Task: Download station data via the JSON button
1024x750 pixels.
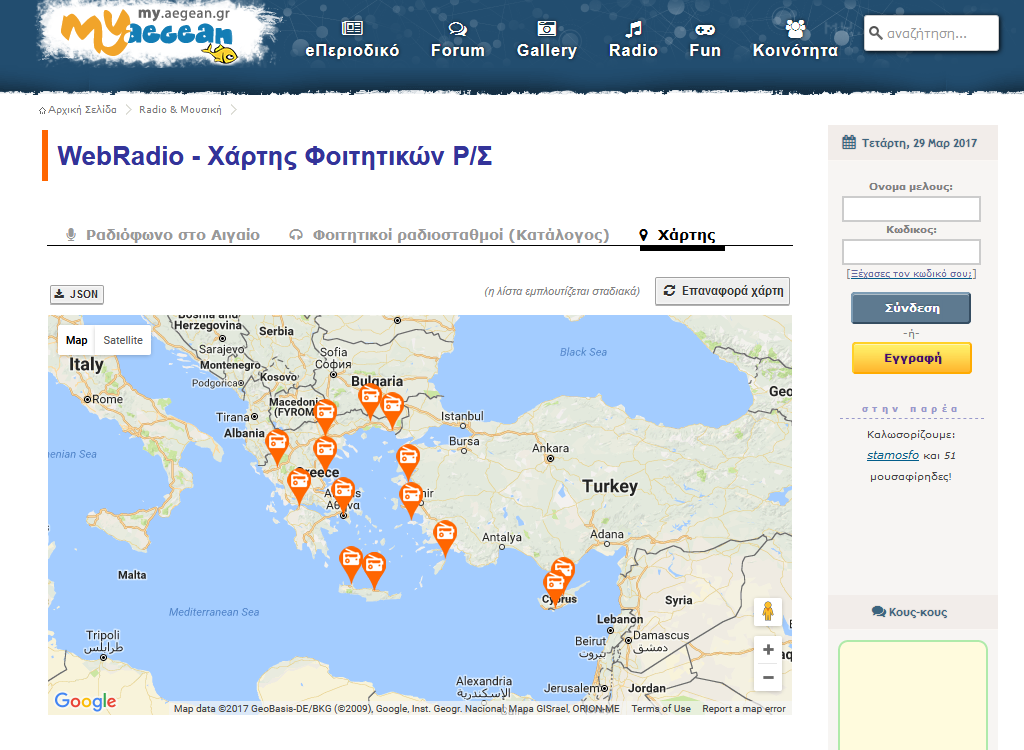Action: tap(76, 294)
